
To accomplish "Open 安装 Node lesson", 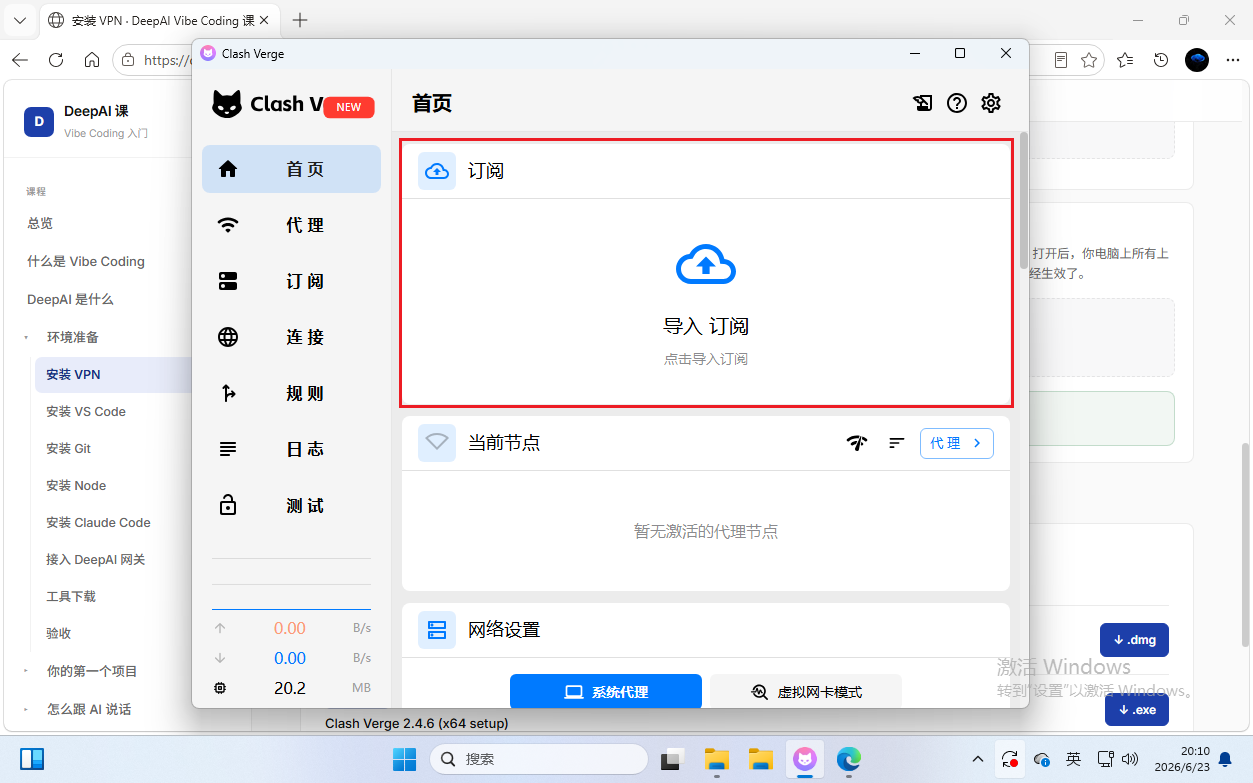I will pos(76,485).
